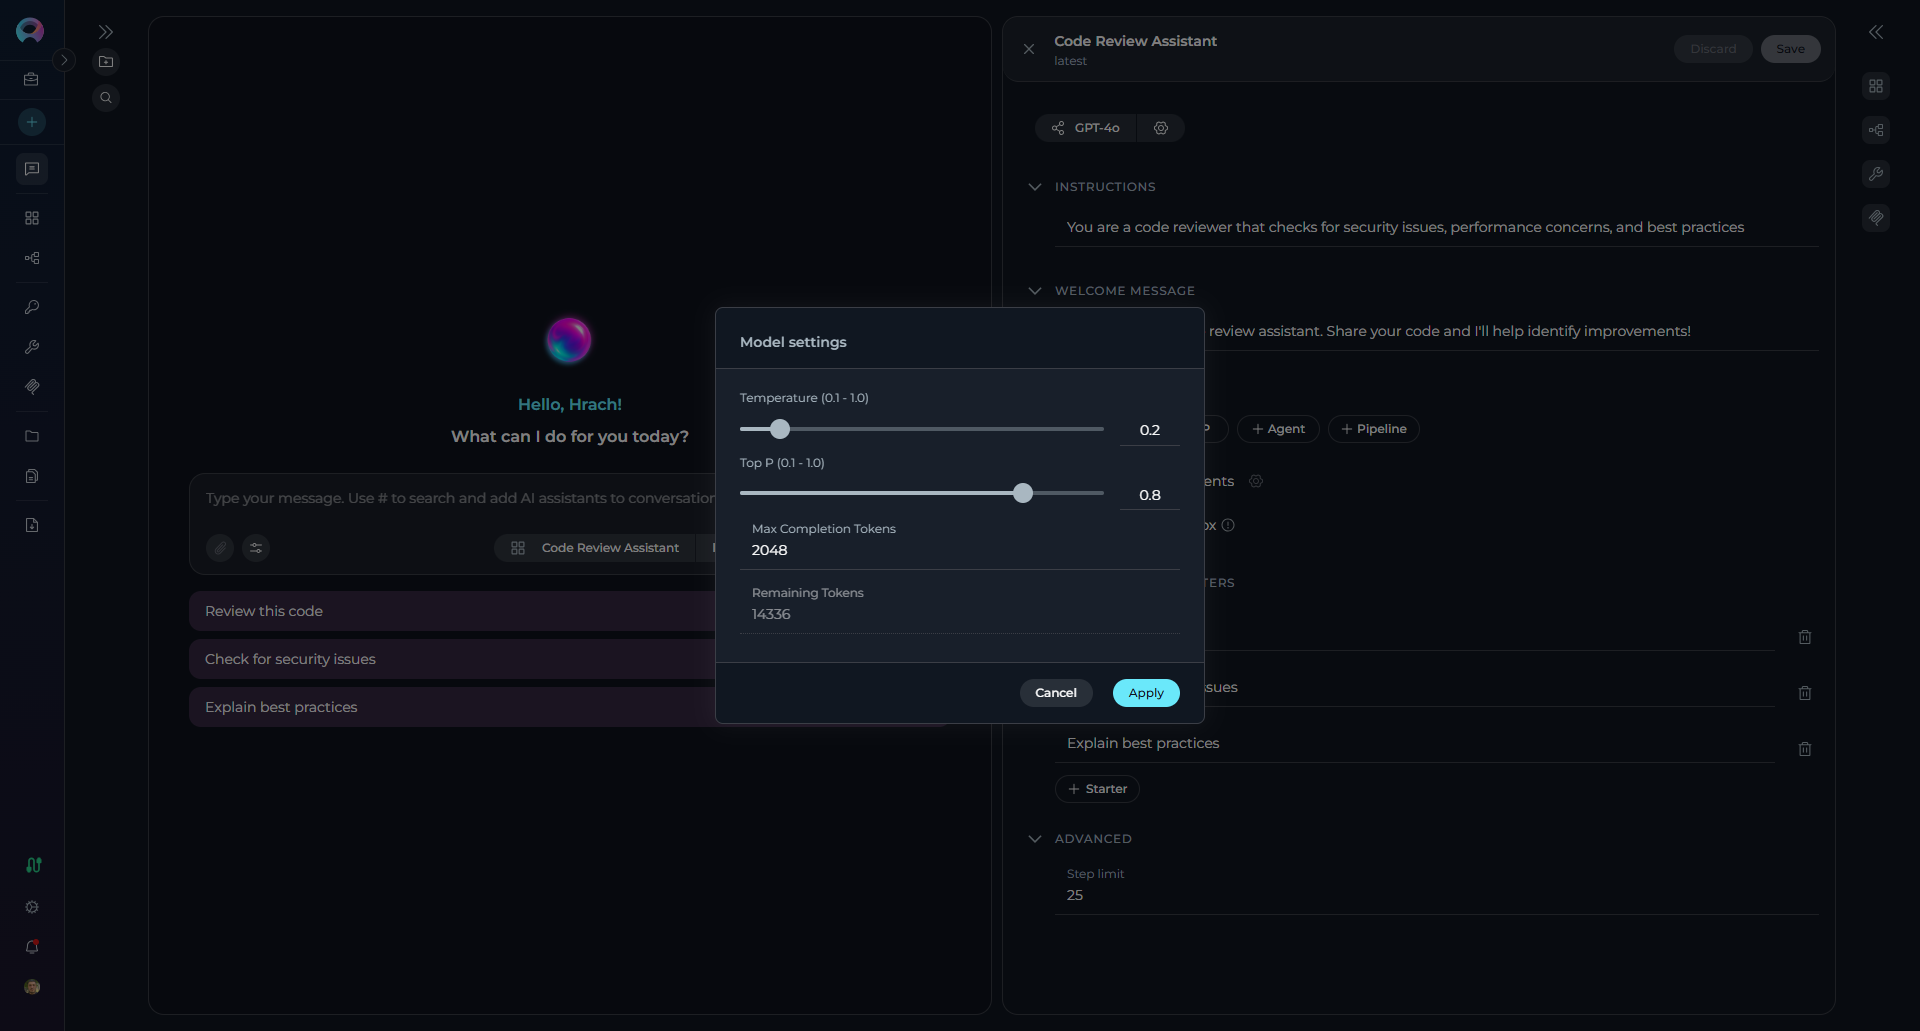Click the Add Pipeline button
The width and height of the screenshot is (1920, 1031).
point(1374,429)
